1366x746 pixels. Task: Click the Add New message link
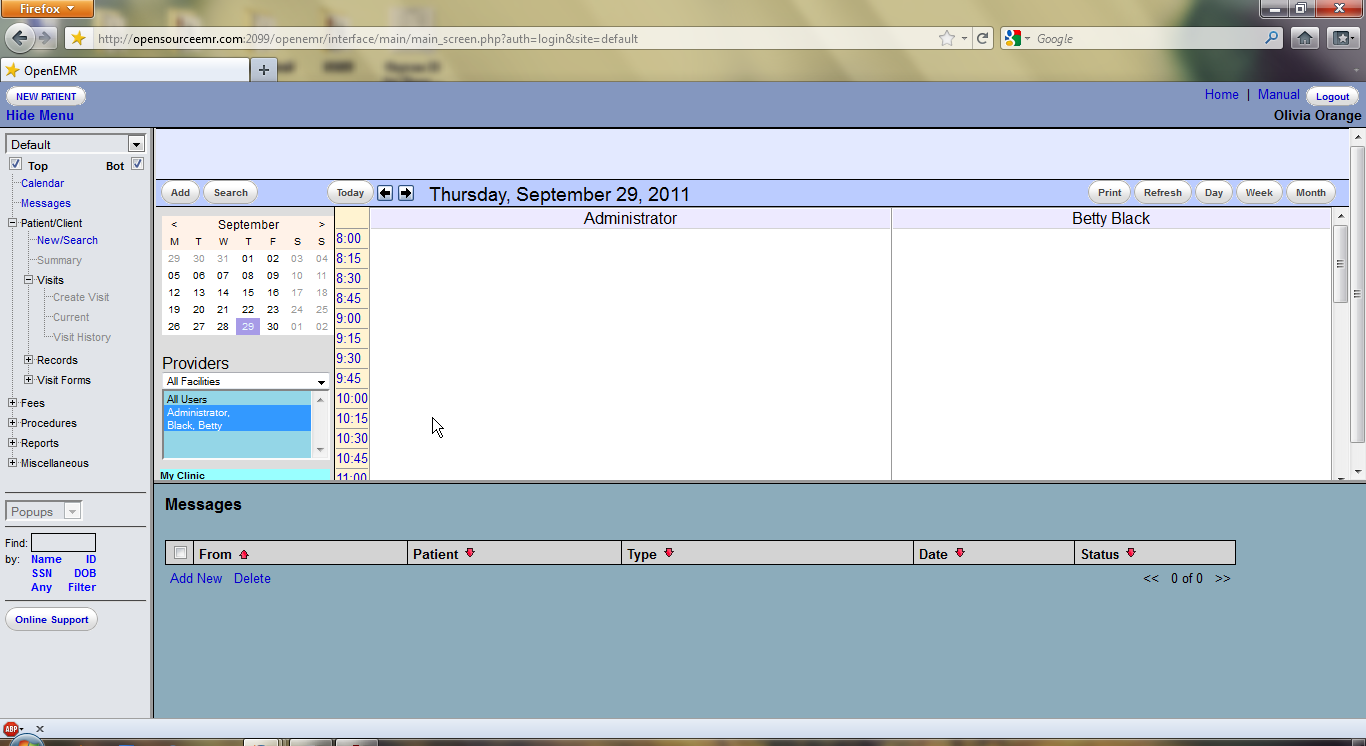pyautogui.click(x=196, y=578)
